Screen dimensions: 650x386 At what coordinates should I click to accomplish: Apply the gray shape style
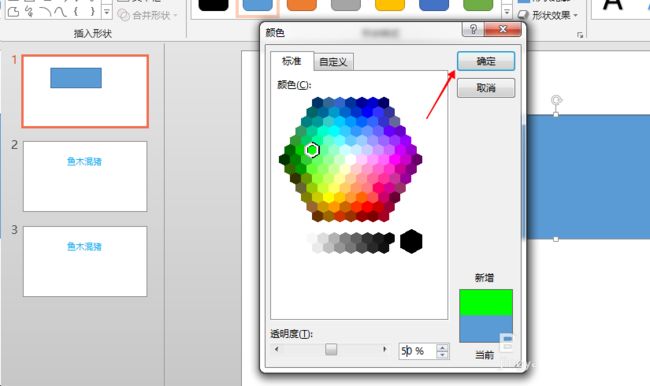coord(346,5)
